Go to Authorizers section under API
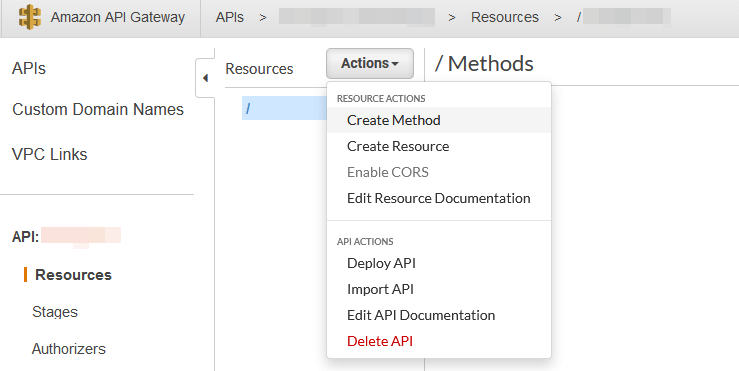 (69, 349)
